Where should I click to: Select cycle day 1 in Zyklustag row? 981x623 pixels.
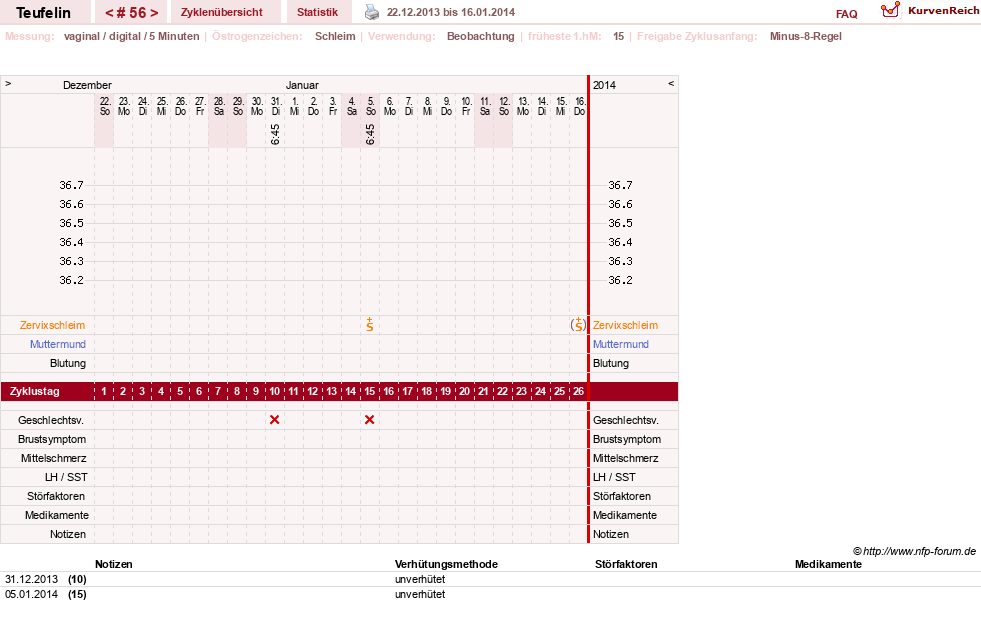click(104, 392)
